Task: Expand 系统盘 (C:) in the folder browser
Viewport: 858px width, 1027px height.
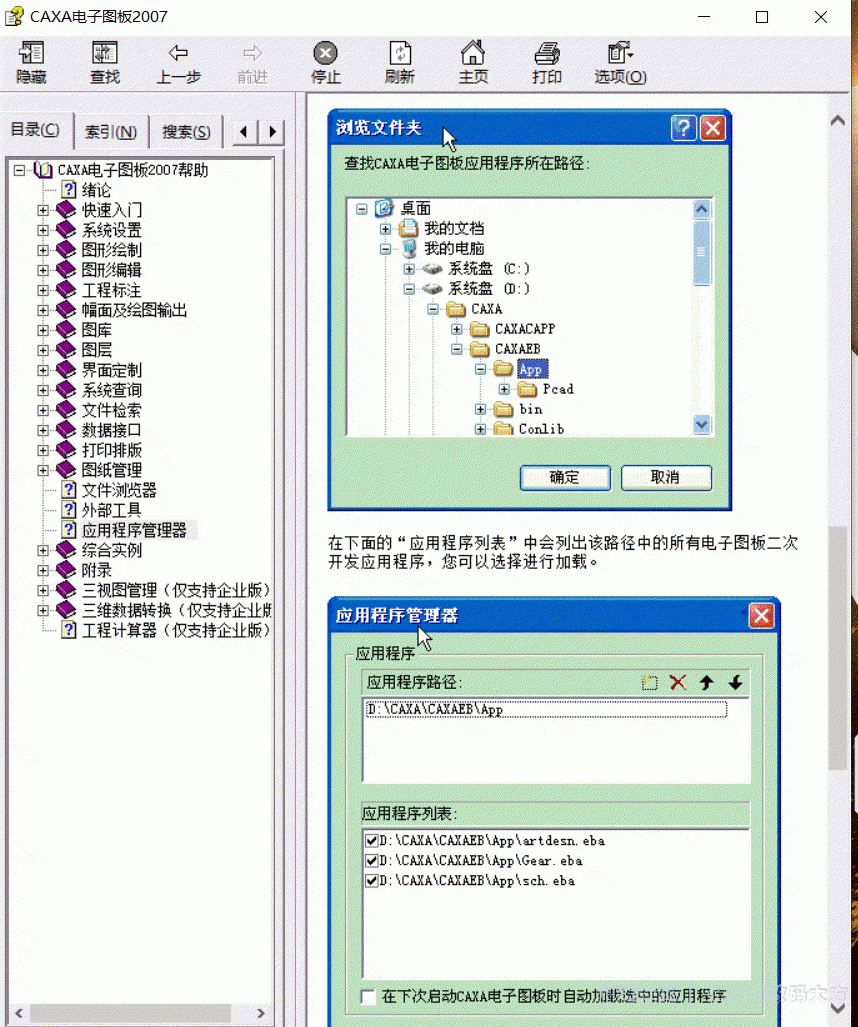Action: 409,269
